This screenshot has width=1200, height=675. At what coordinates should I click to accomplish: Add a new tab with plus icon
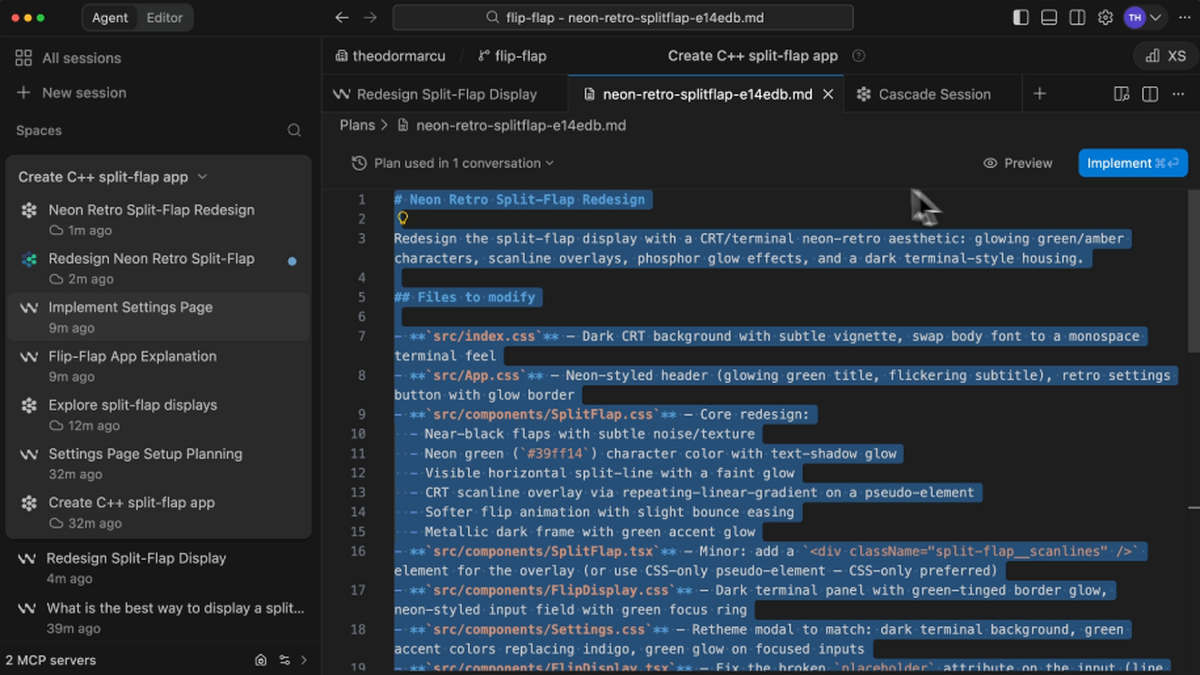[1040, 94]
